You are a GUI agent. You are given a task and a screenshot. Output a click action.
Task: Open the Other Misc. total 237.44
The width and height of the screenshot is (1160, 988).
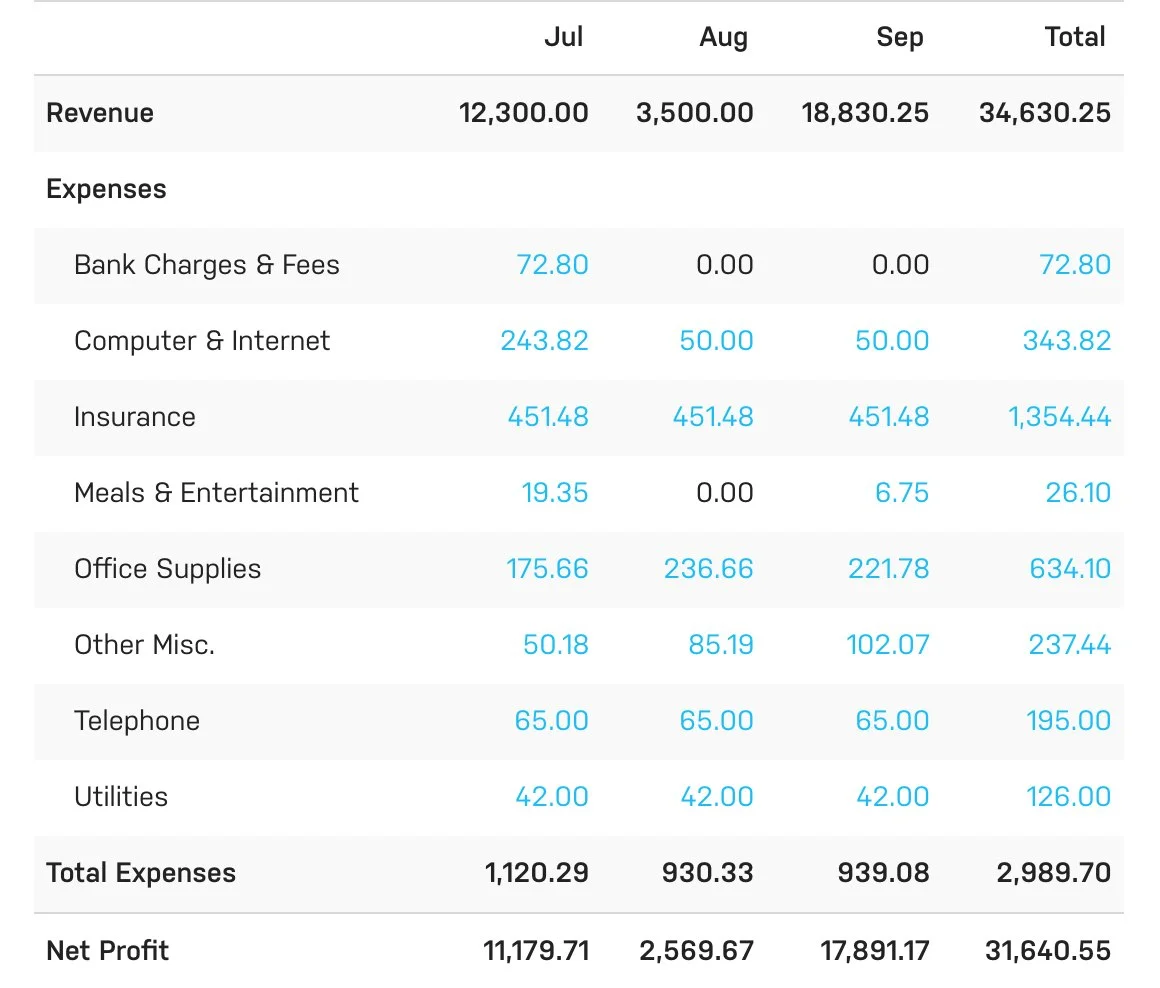(x=1070, y=645)
